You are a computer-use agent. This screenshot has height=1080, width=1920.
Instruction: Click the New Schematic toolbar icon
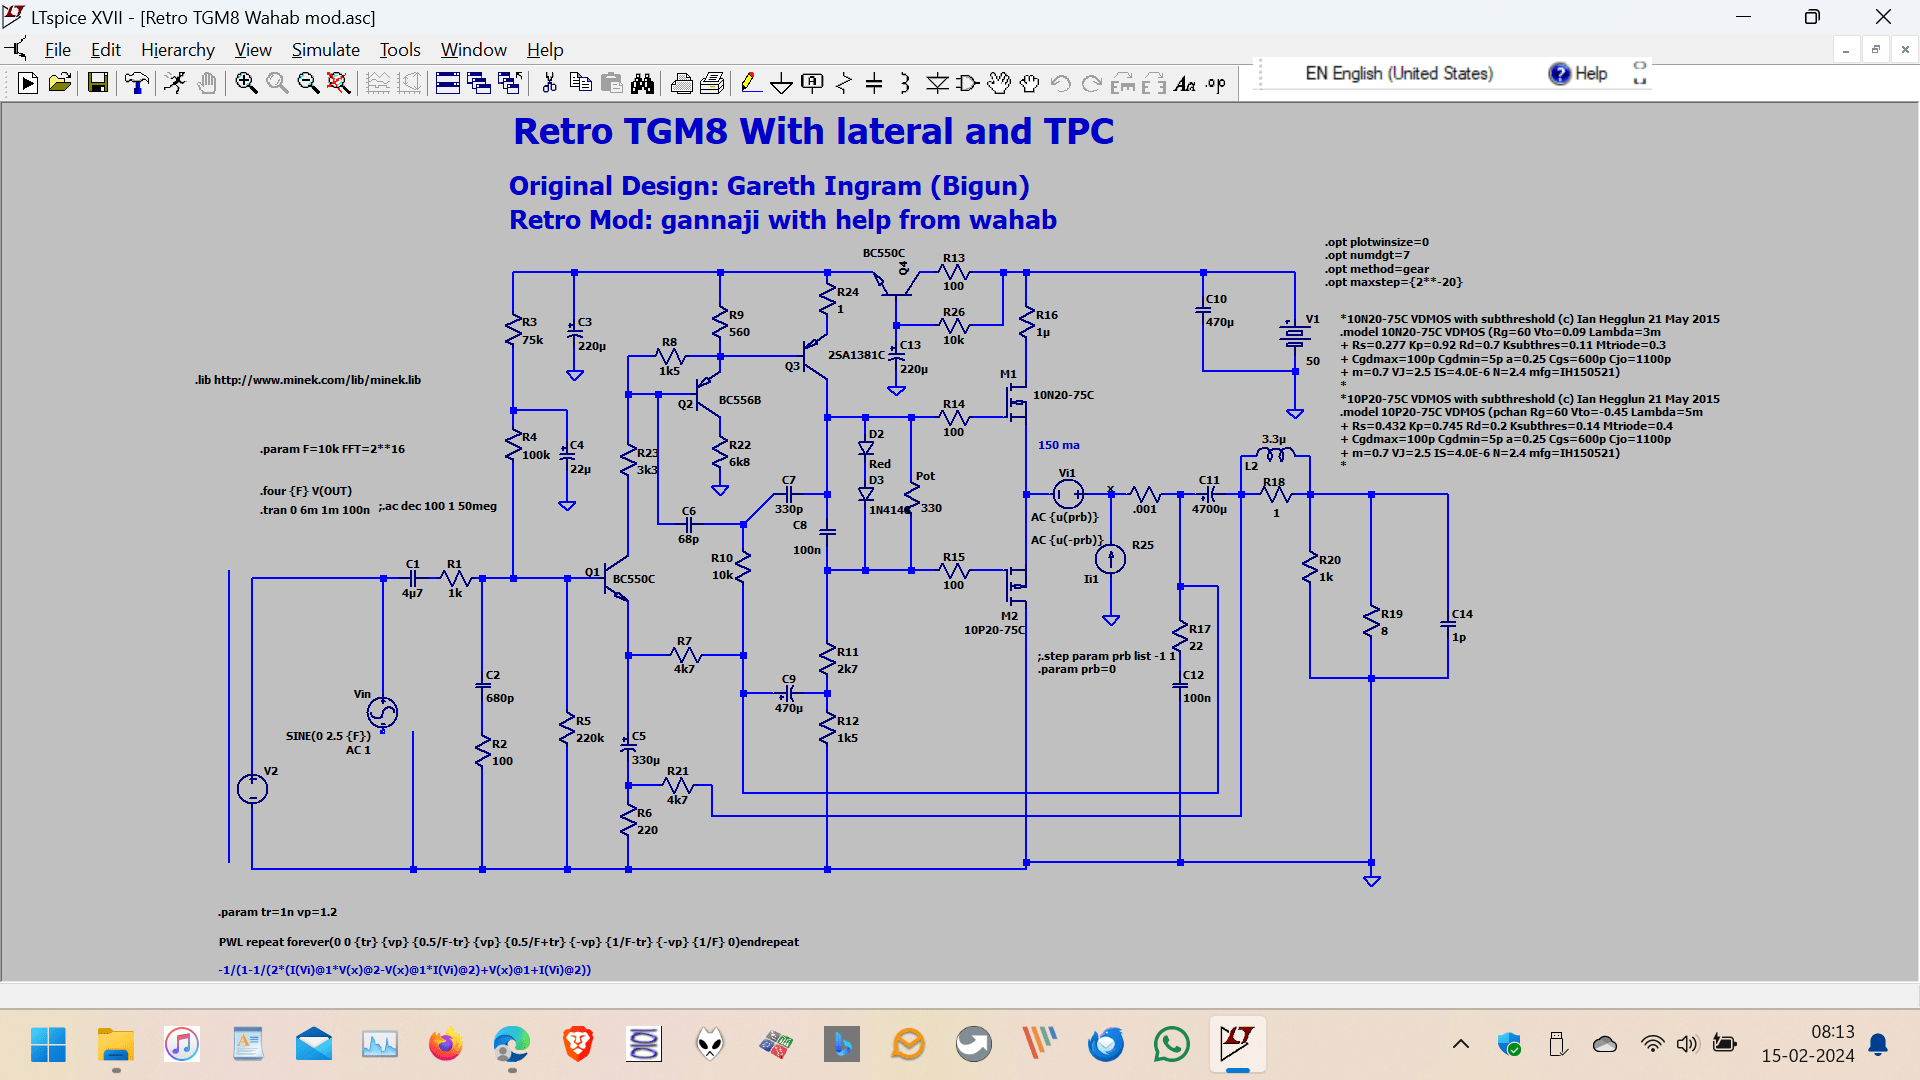tap(28, 84)
